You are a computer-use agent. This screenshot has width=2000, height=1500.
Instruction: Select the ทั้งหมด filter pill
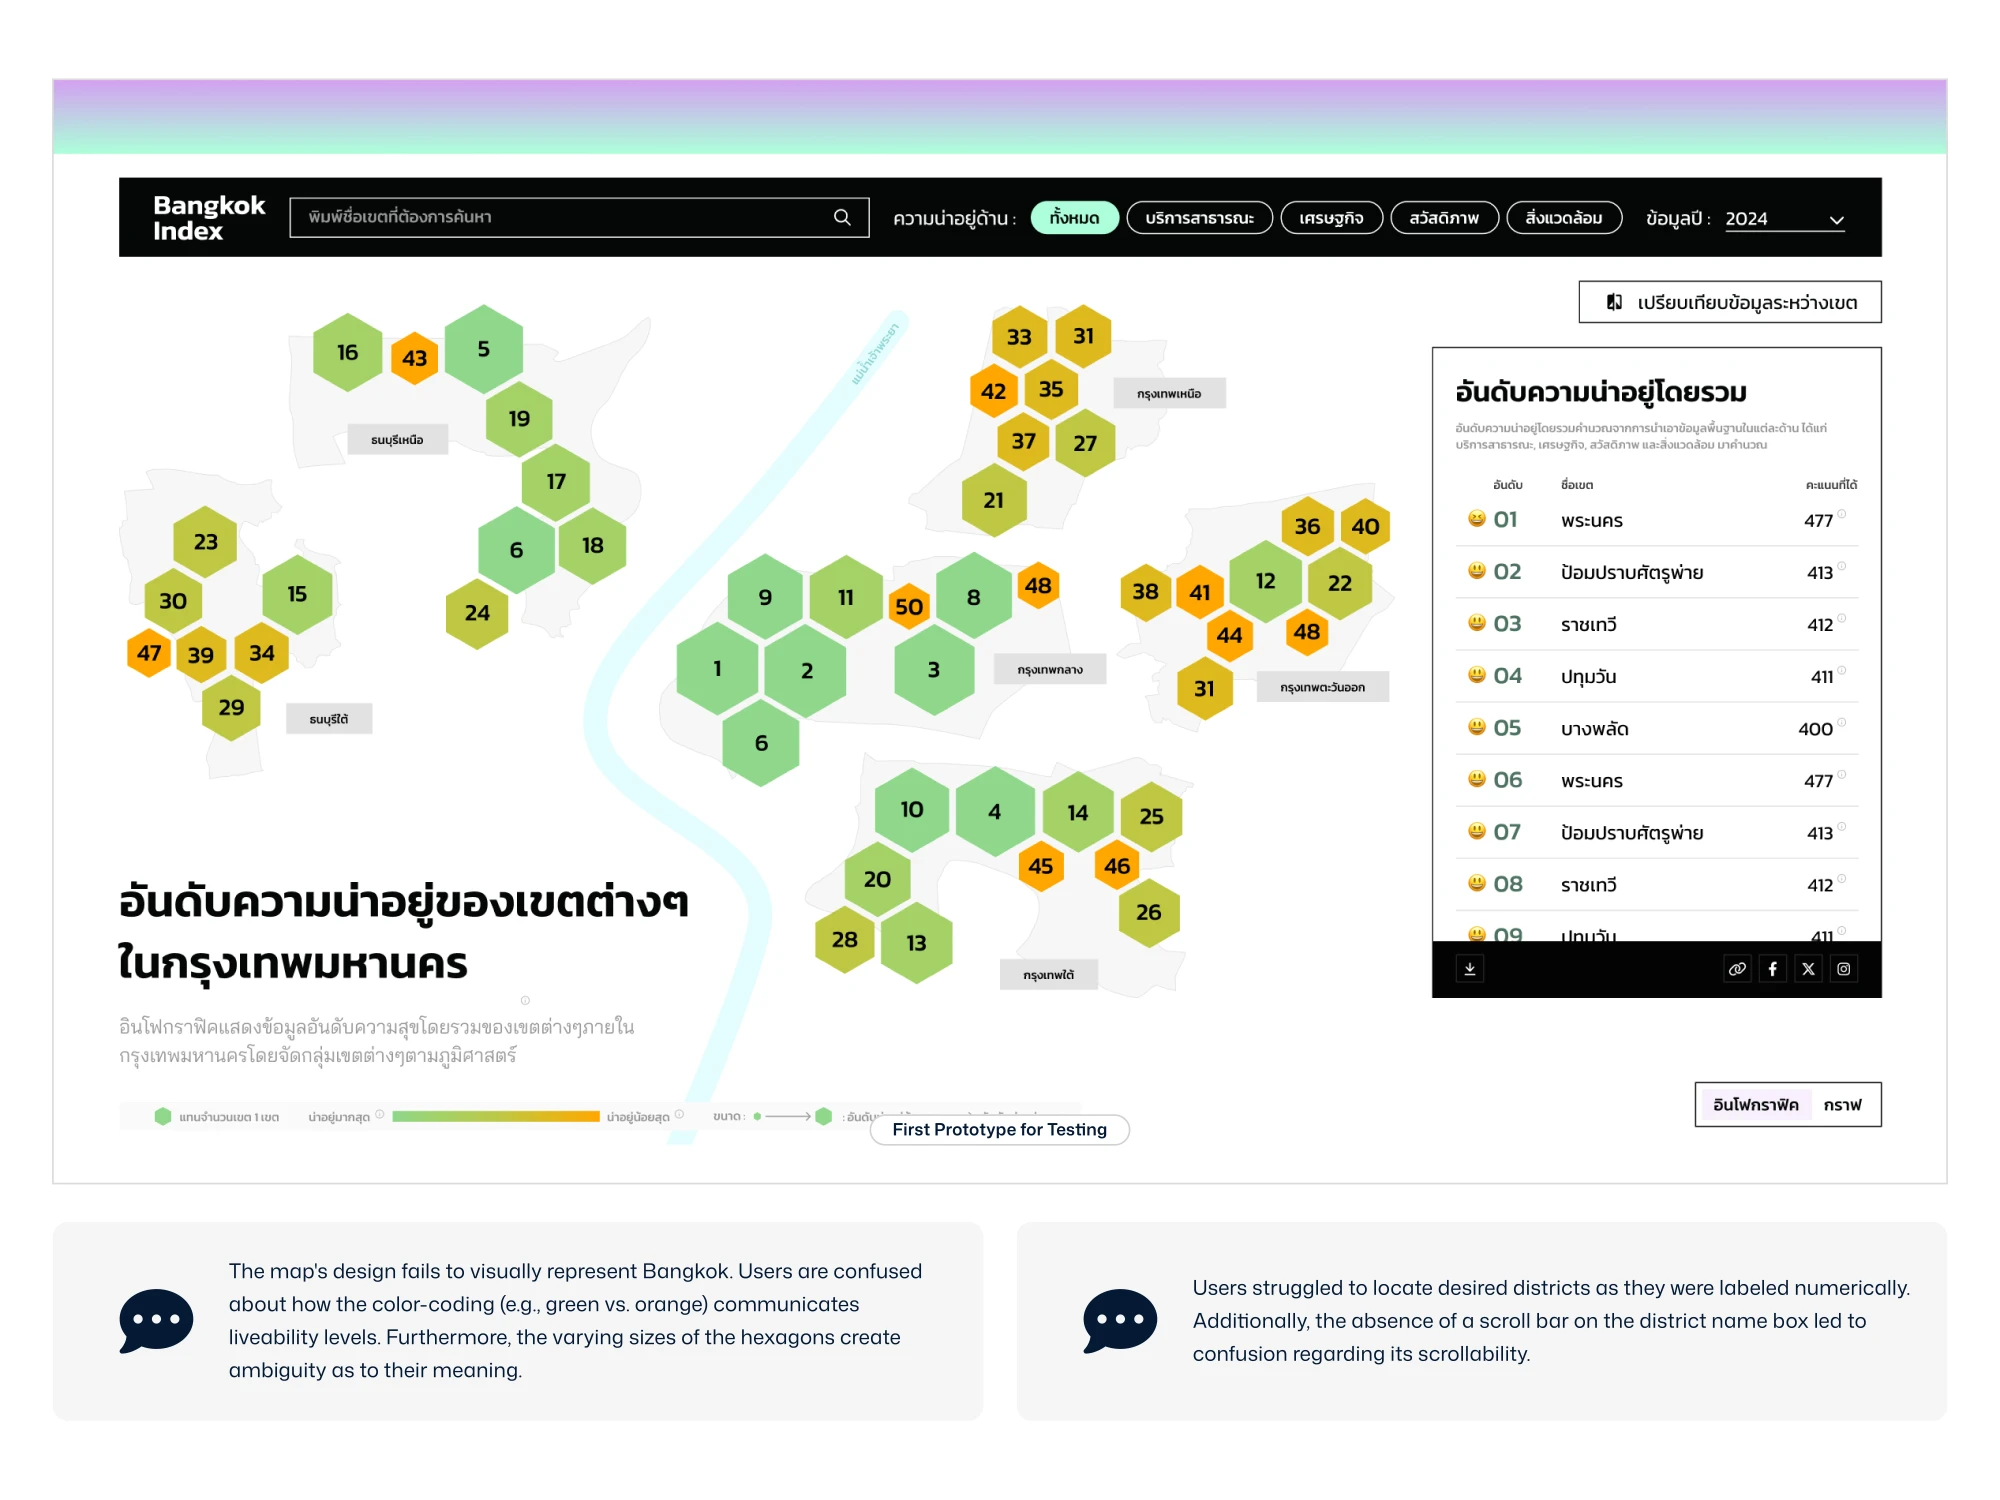[1074, 218]
